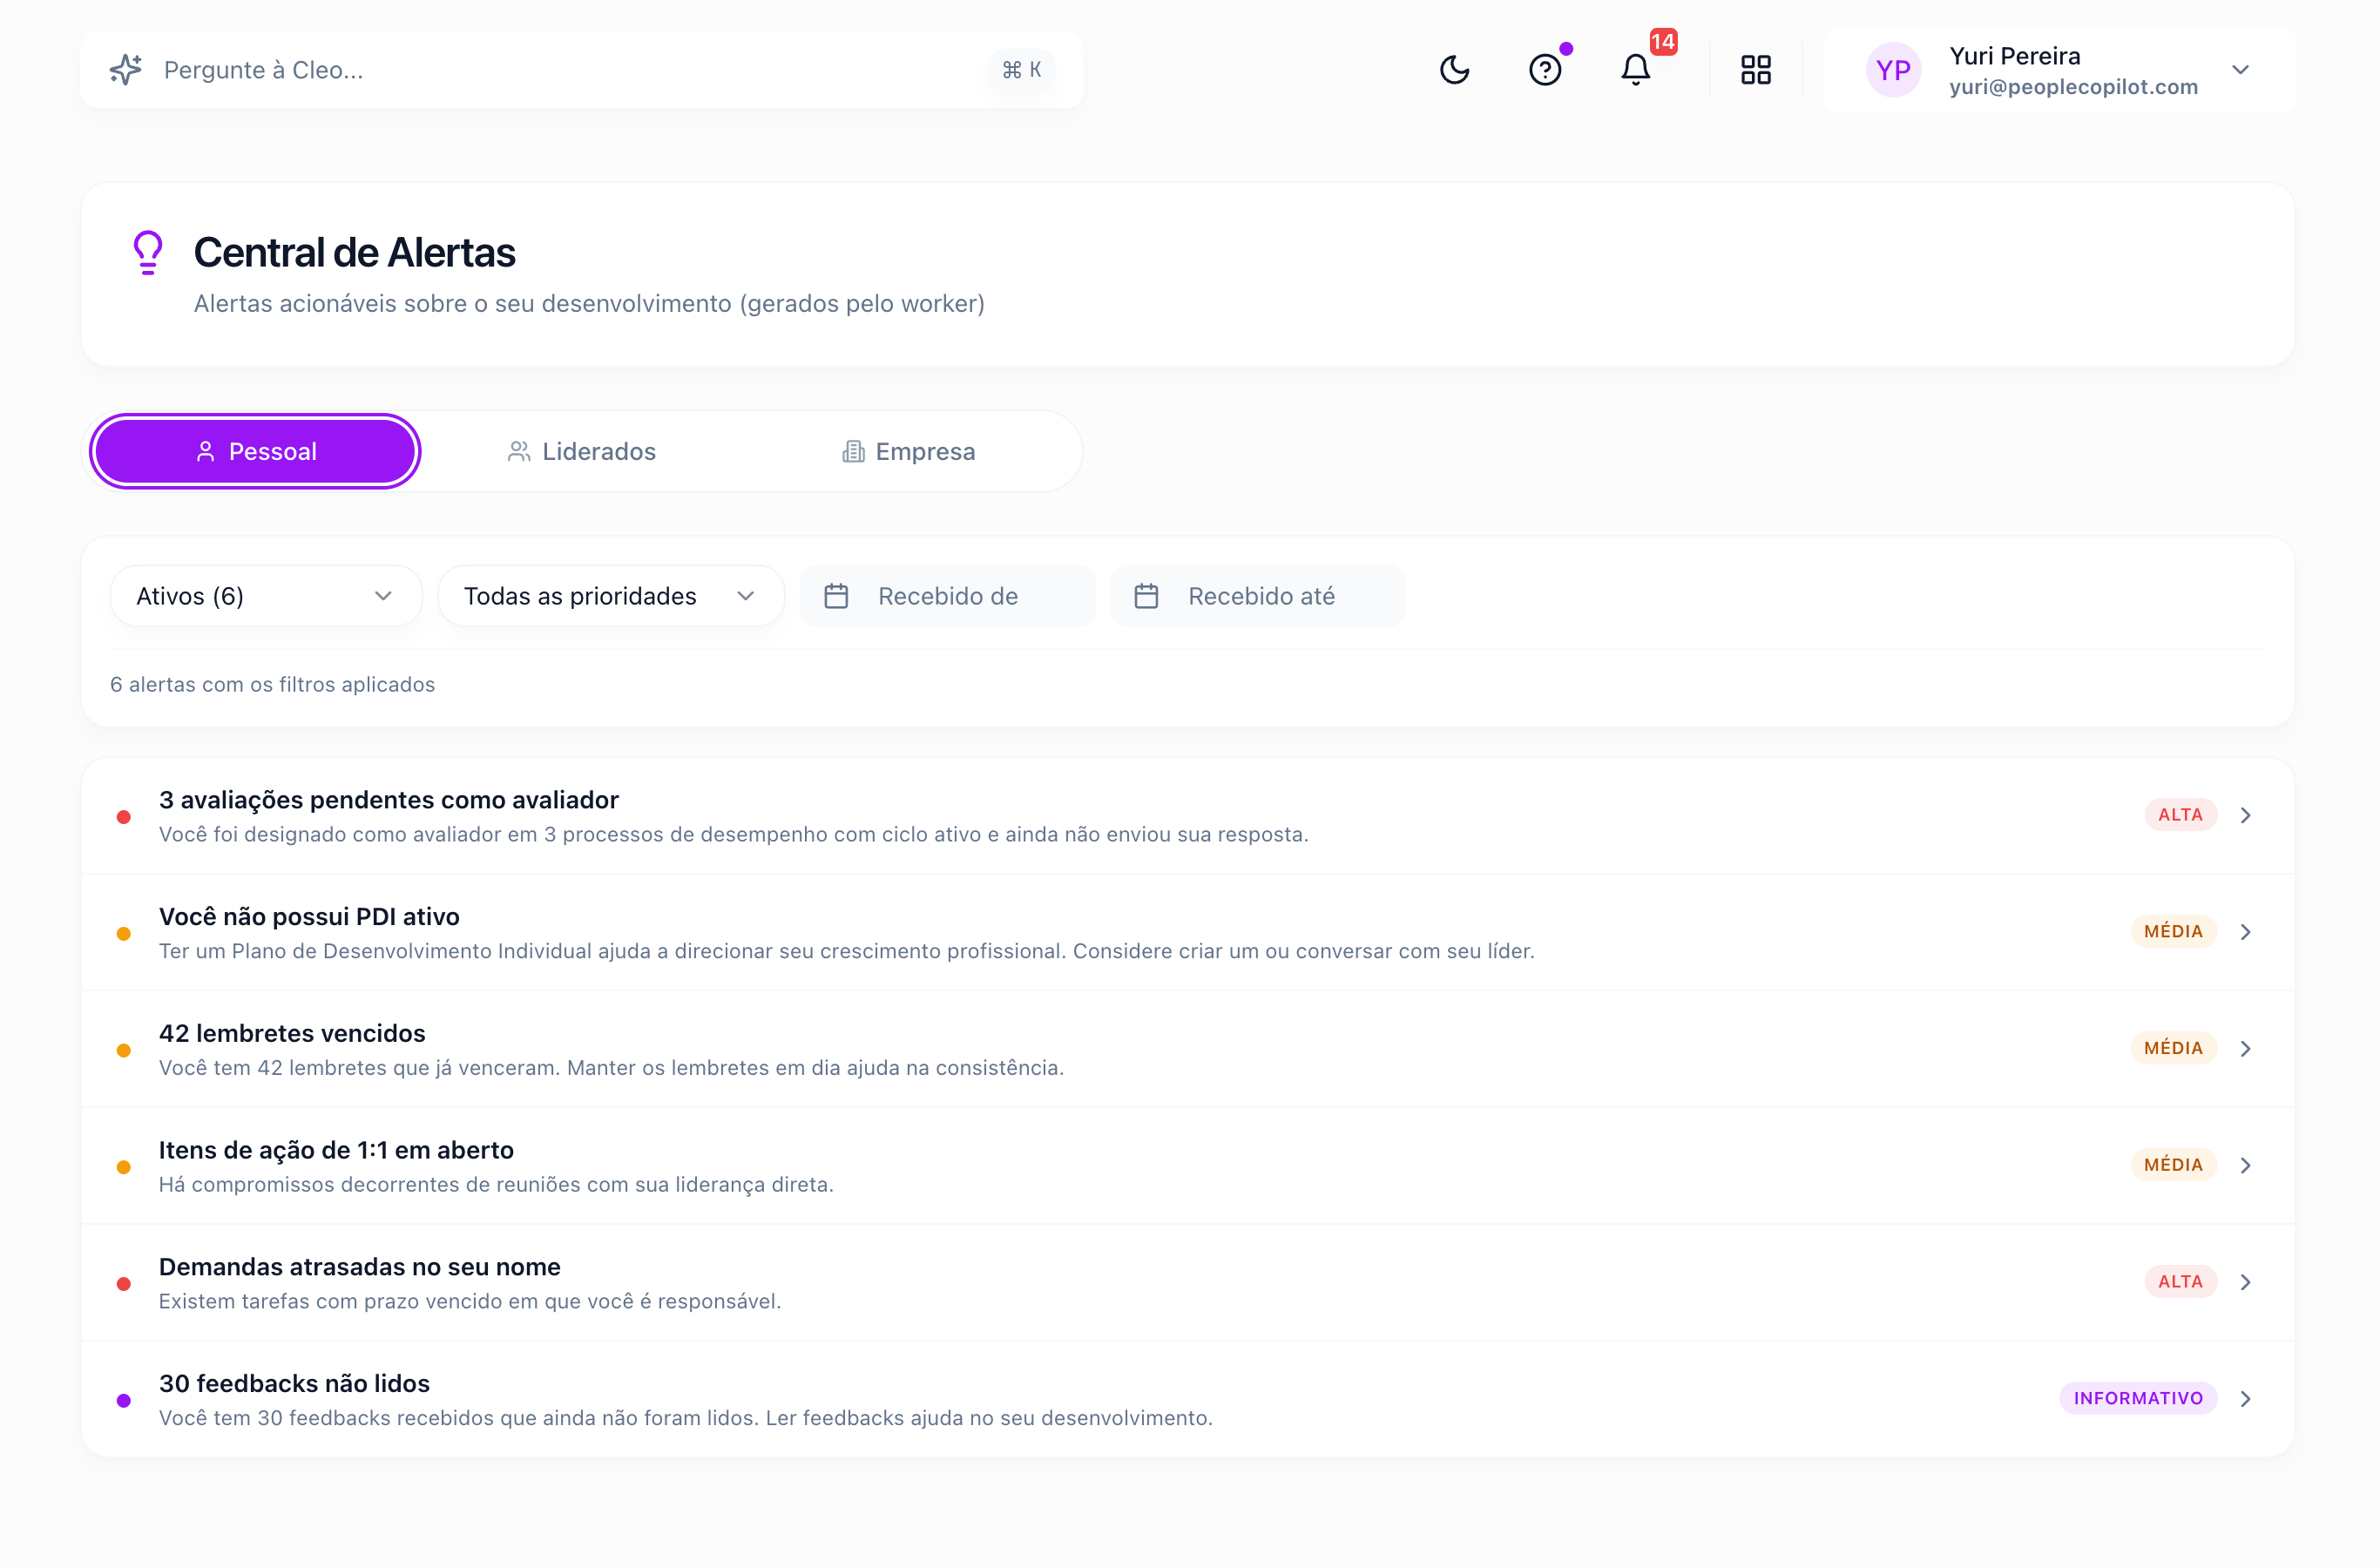Open '30 feedbacks não lidos' title

click(294, 1383)
